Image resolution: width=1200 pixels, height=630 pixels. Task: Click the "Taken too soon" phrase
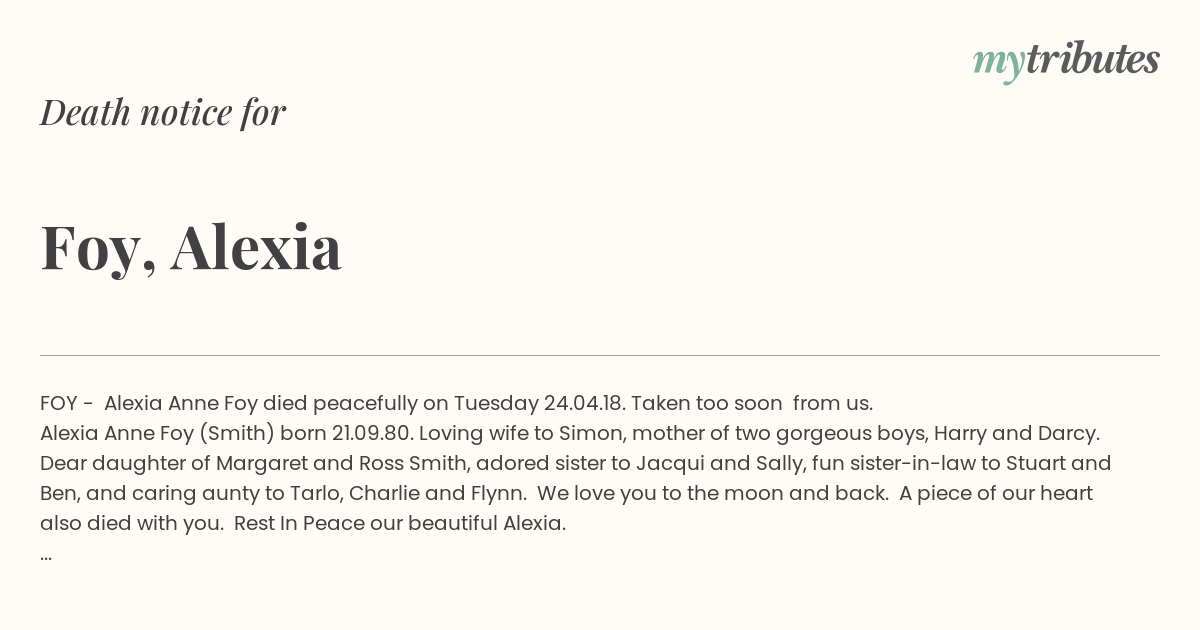(707, 404)
